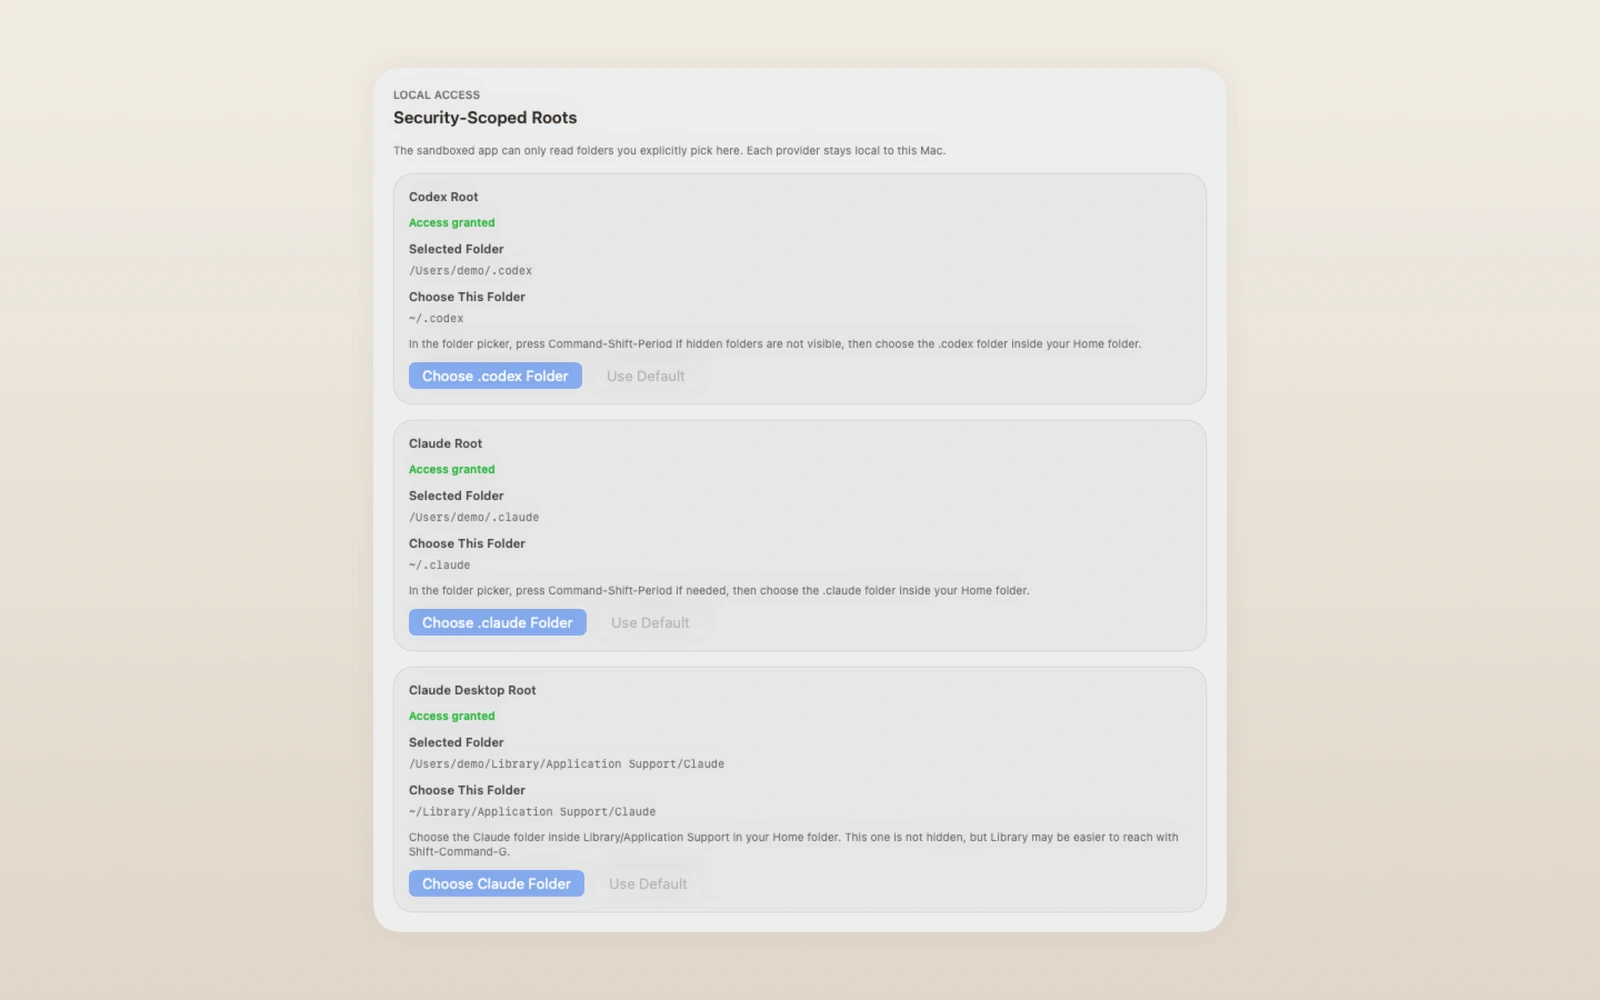Click Access granted status under Claude Root

pyautogui.click(x=451, y=470)
